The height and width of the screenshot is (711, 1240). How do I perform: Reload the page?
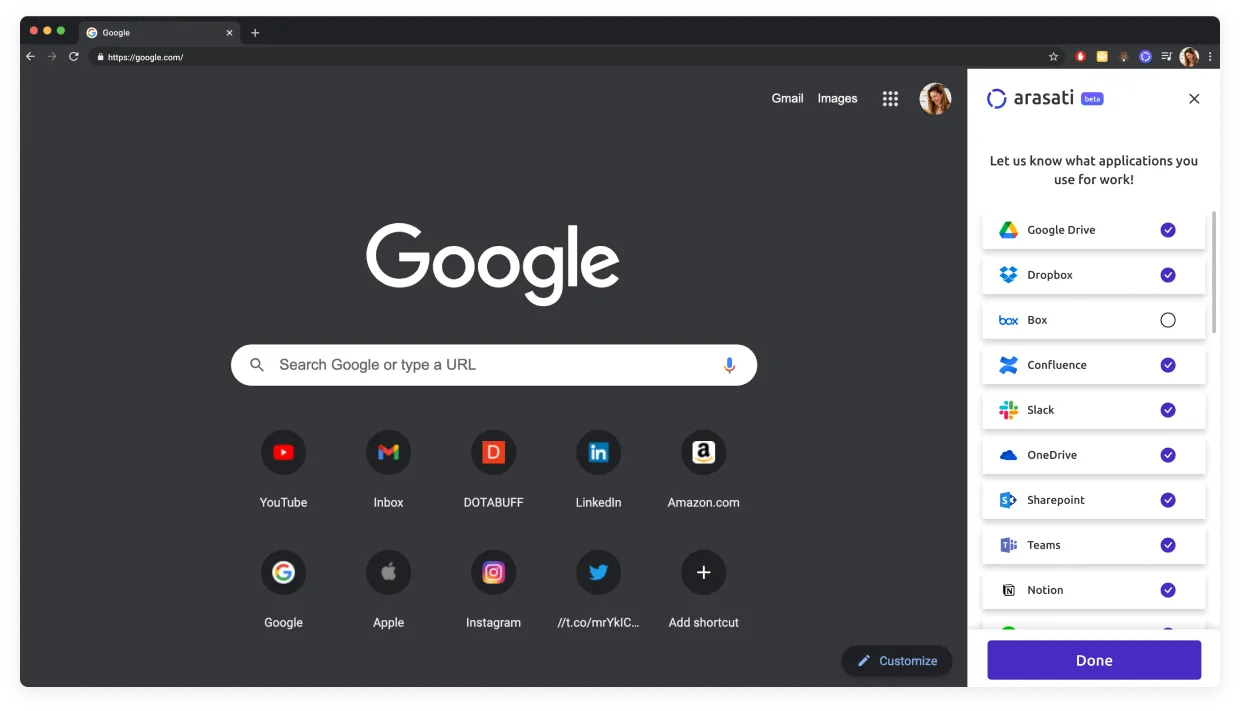(74, 57)
